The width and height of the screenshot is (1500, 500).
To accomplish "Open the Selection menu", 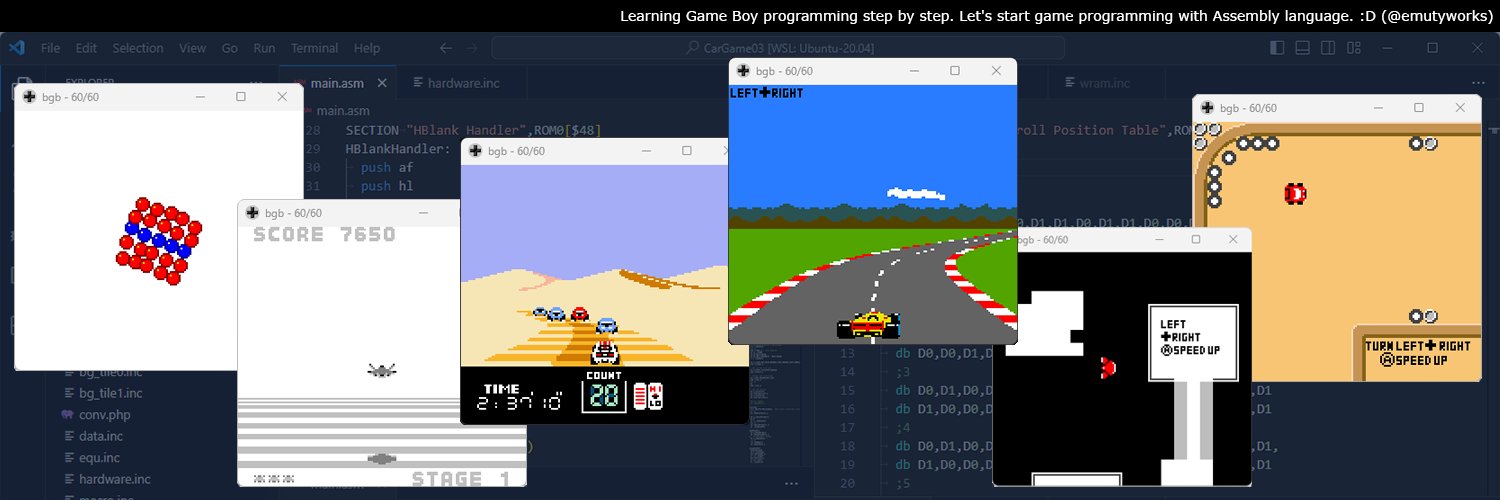I will (138, 48).
